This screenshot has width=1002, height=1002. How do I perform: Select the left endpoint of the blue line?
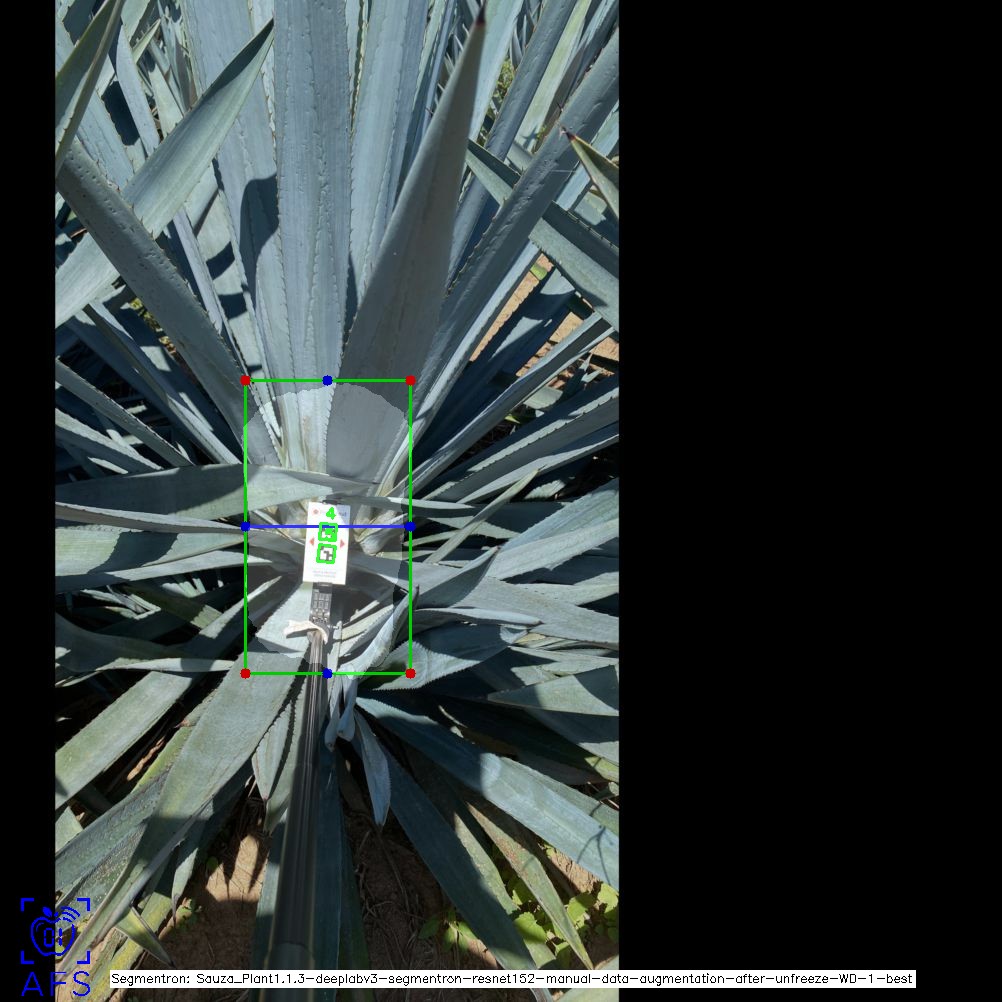246,526
